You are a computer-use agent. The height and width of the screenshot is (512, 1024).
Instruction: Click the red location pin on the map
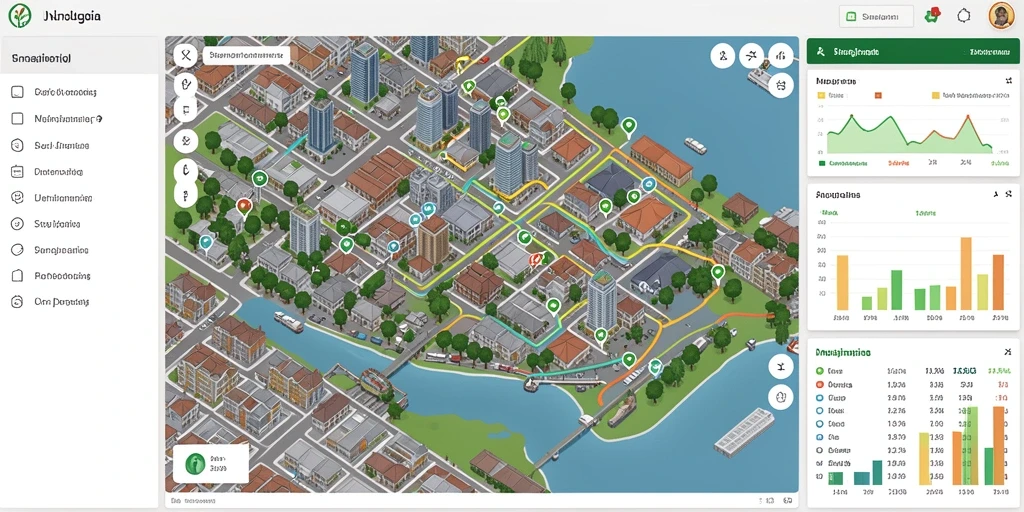244,207
